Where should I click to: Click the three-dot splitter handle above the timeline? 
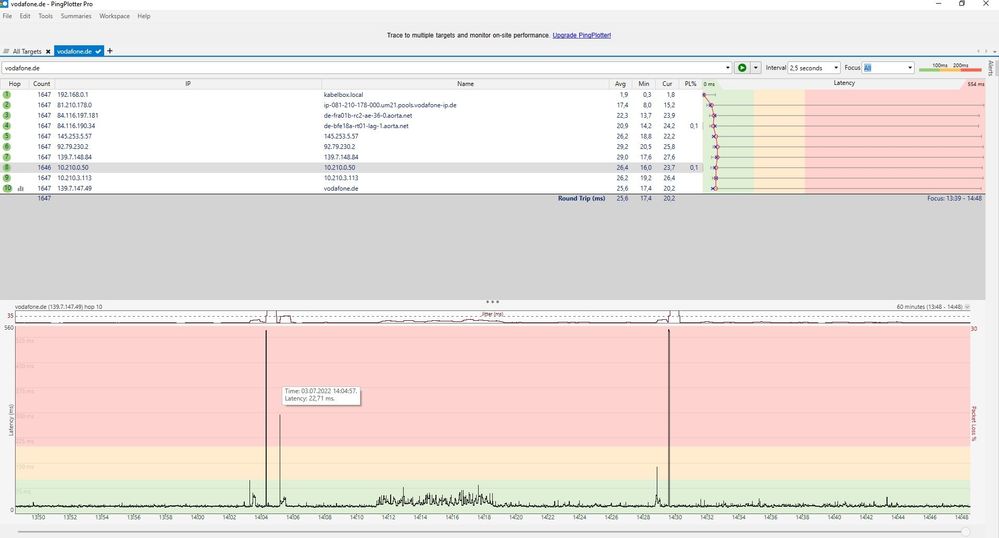click(492, 302)
